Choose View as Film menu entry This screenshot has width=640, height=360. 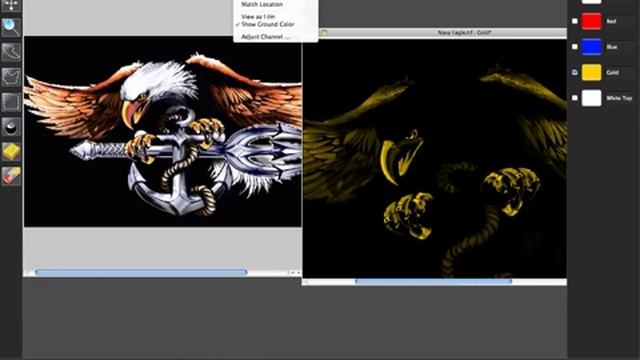tap(258, 16)
